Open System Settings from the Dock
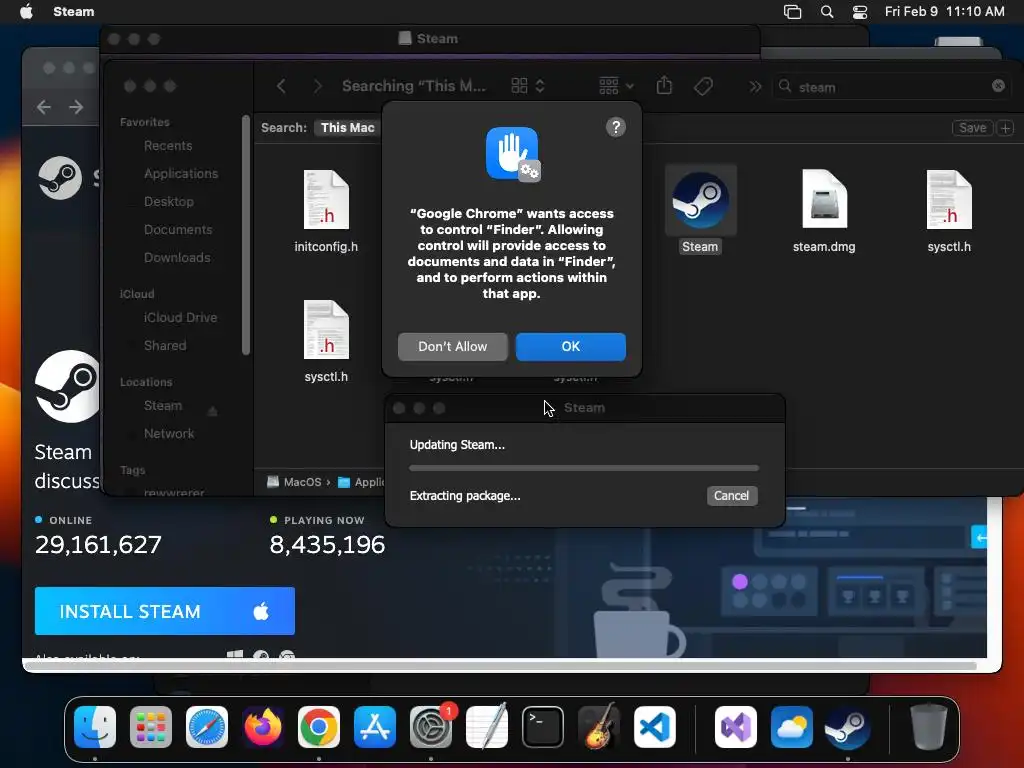 tap(431, 727)
